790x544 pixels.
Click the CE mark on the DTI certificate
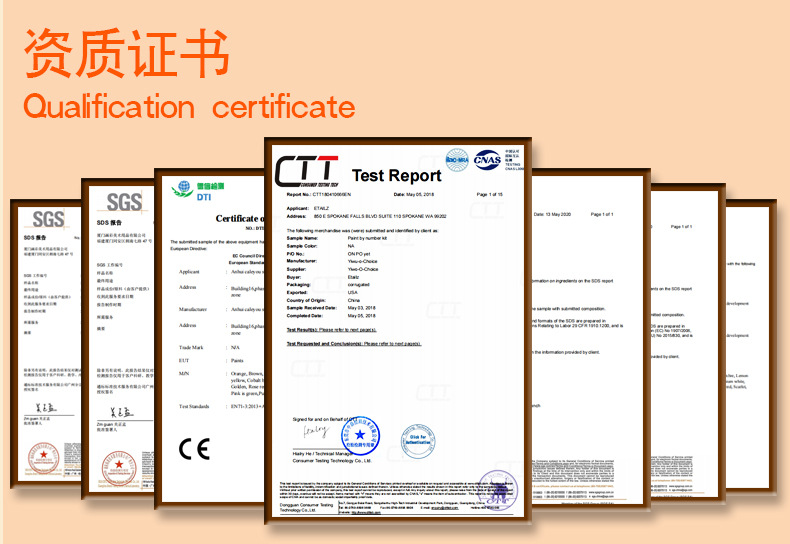[x=194, y=449]
